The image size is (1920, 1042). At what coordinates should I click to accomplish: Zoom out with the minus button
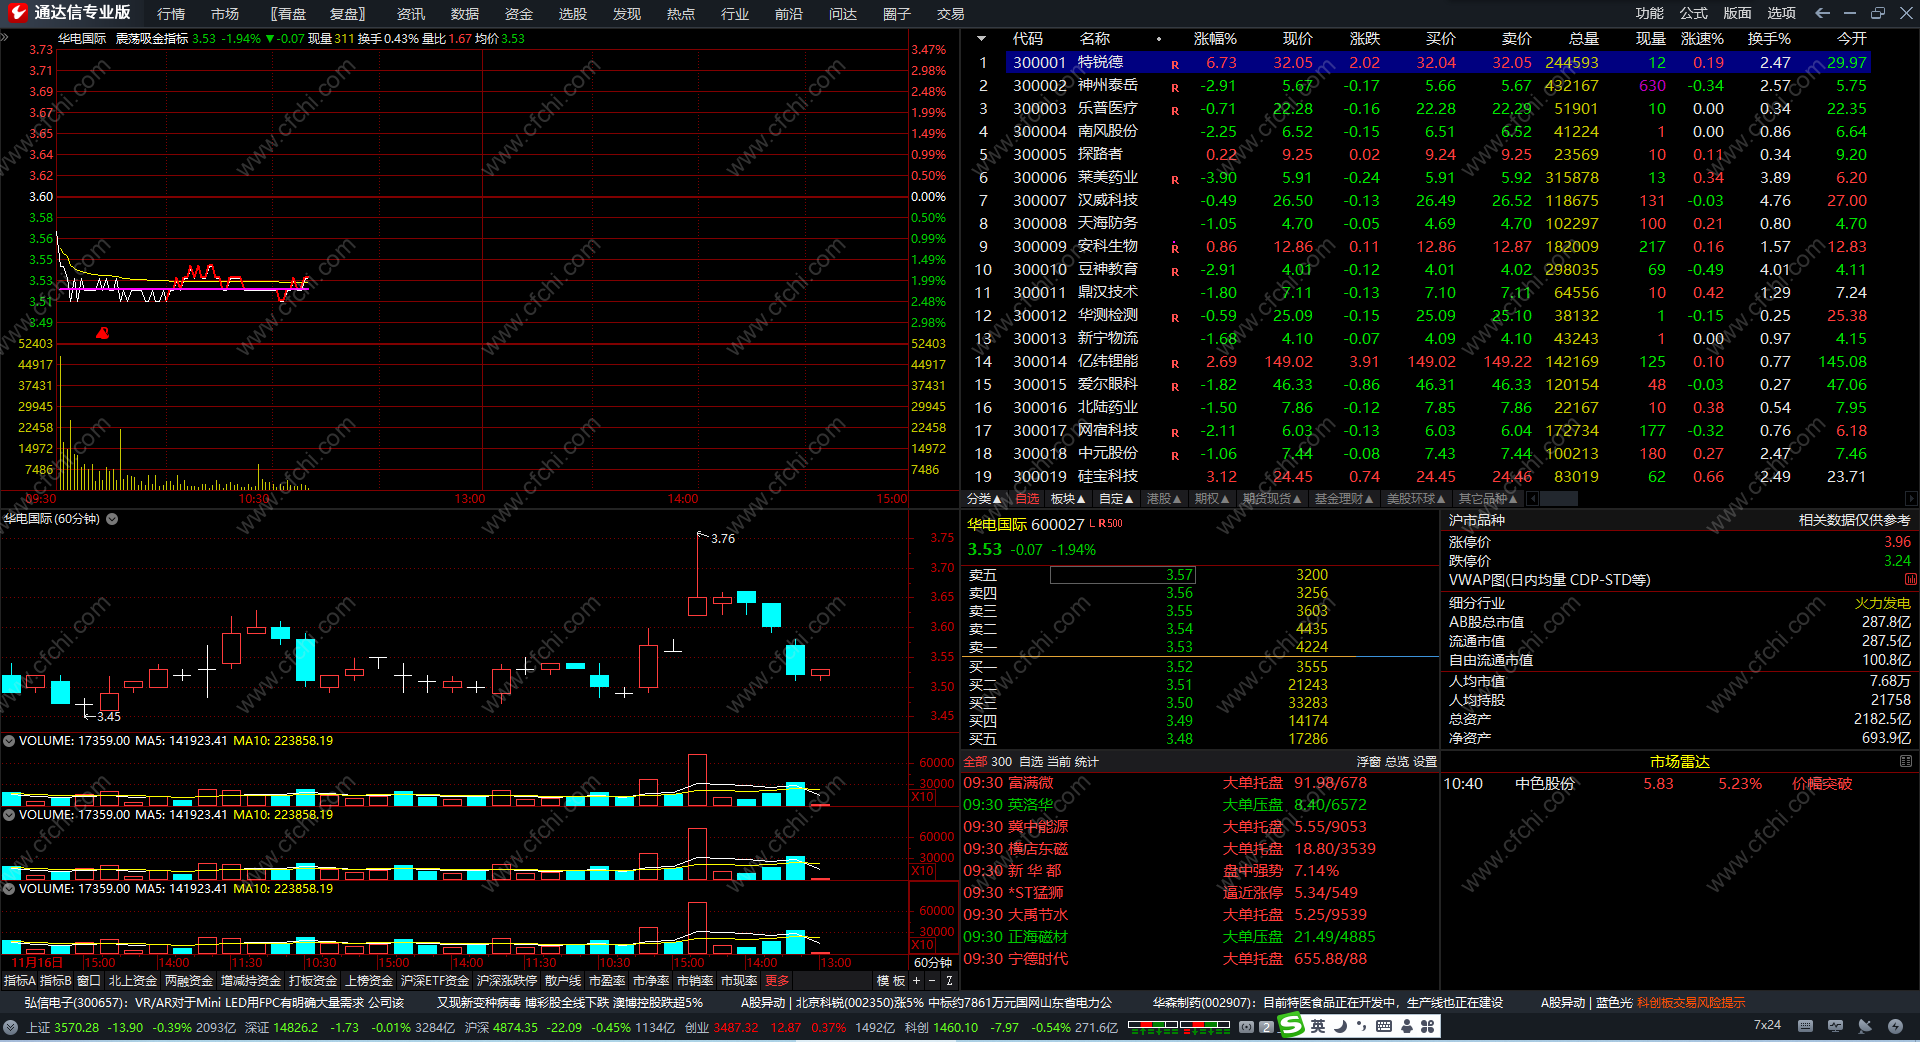(x=932, y=981)
